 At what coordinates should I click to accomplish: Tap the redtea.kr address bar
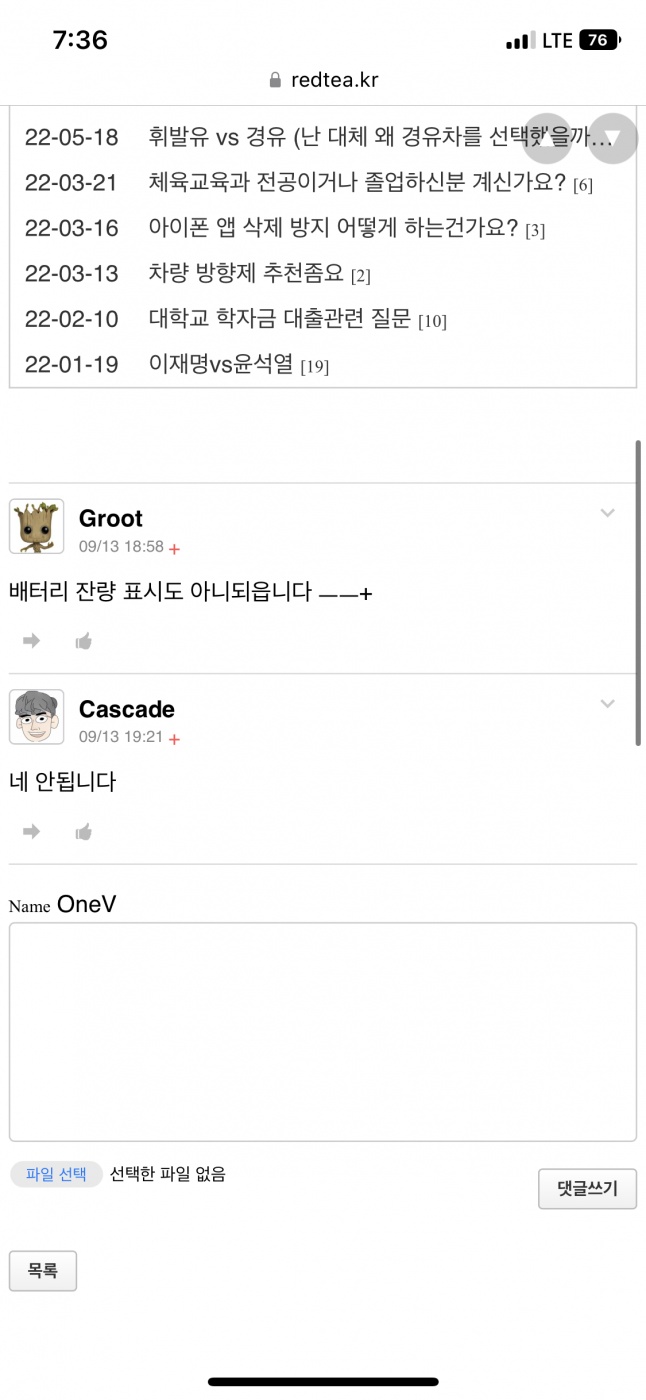click(323, 80)
